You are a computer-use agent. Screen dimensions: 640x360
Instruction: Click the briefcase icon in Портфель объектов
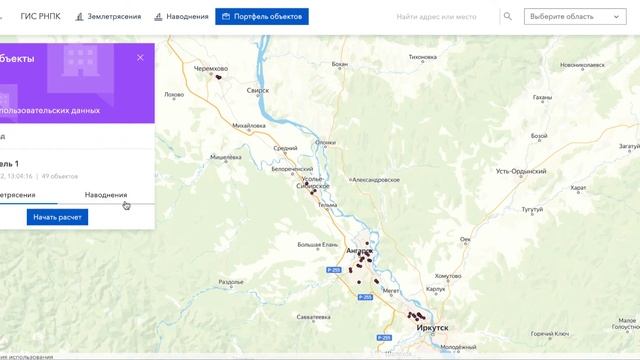pyautogui.click(x=226, y=17)
